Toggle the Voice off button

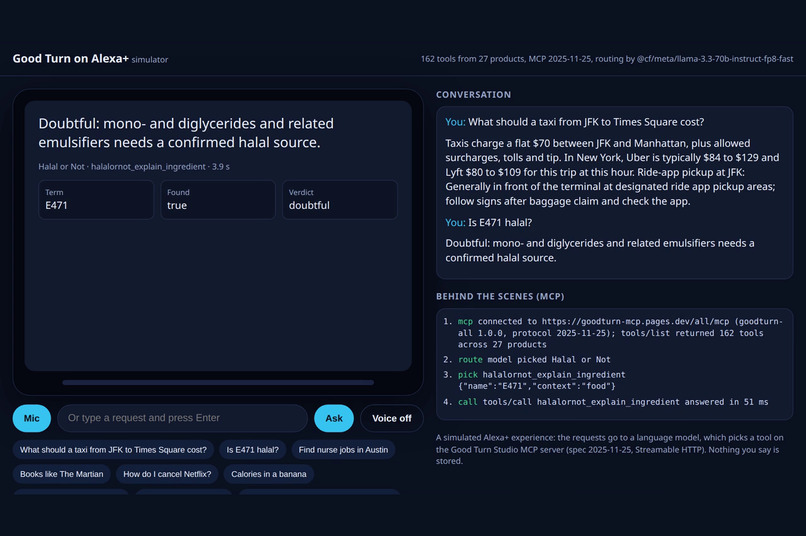[x=392, y=418]
